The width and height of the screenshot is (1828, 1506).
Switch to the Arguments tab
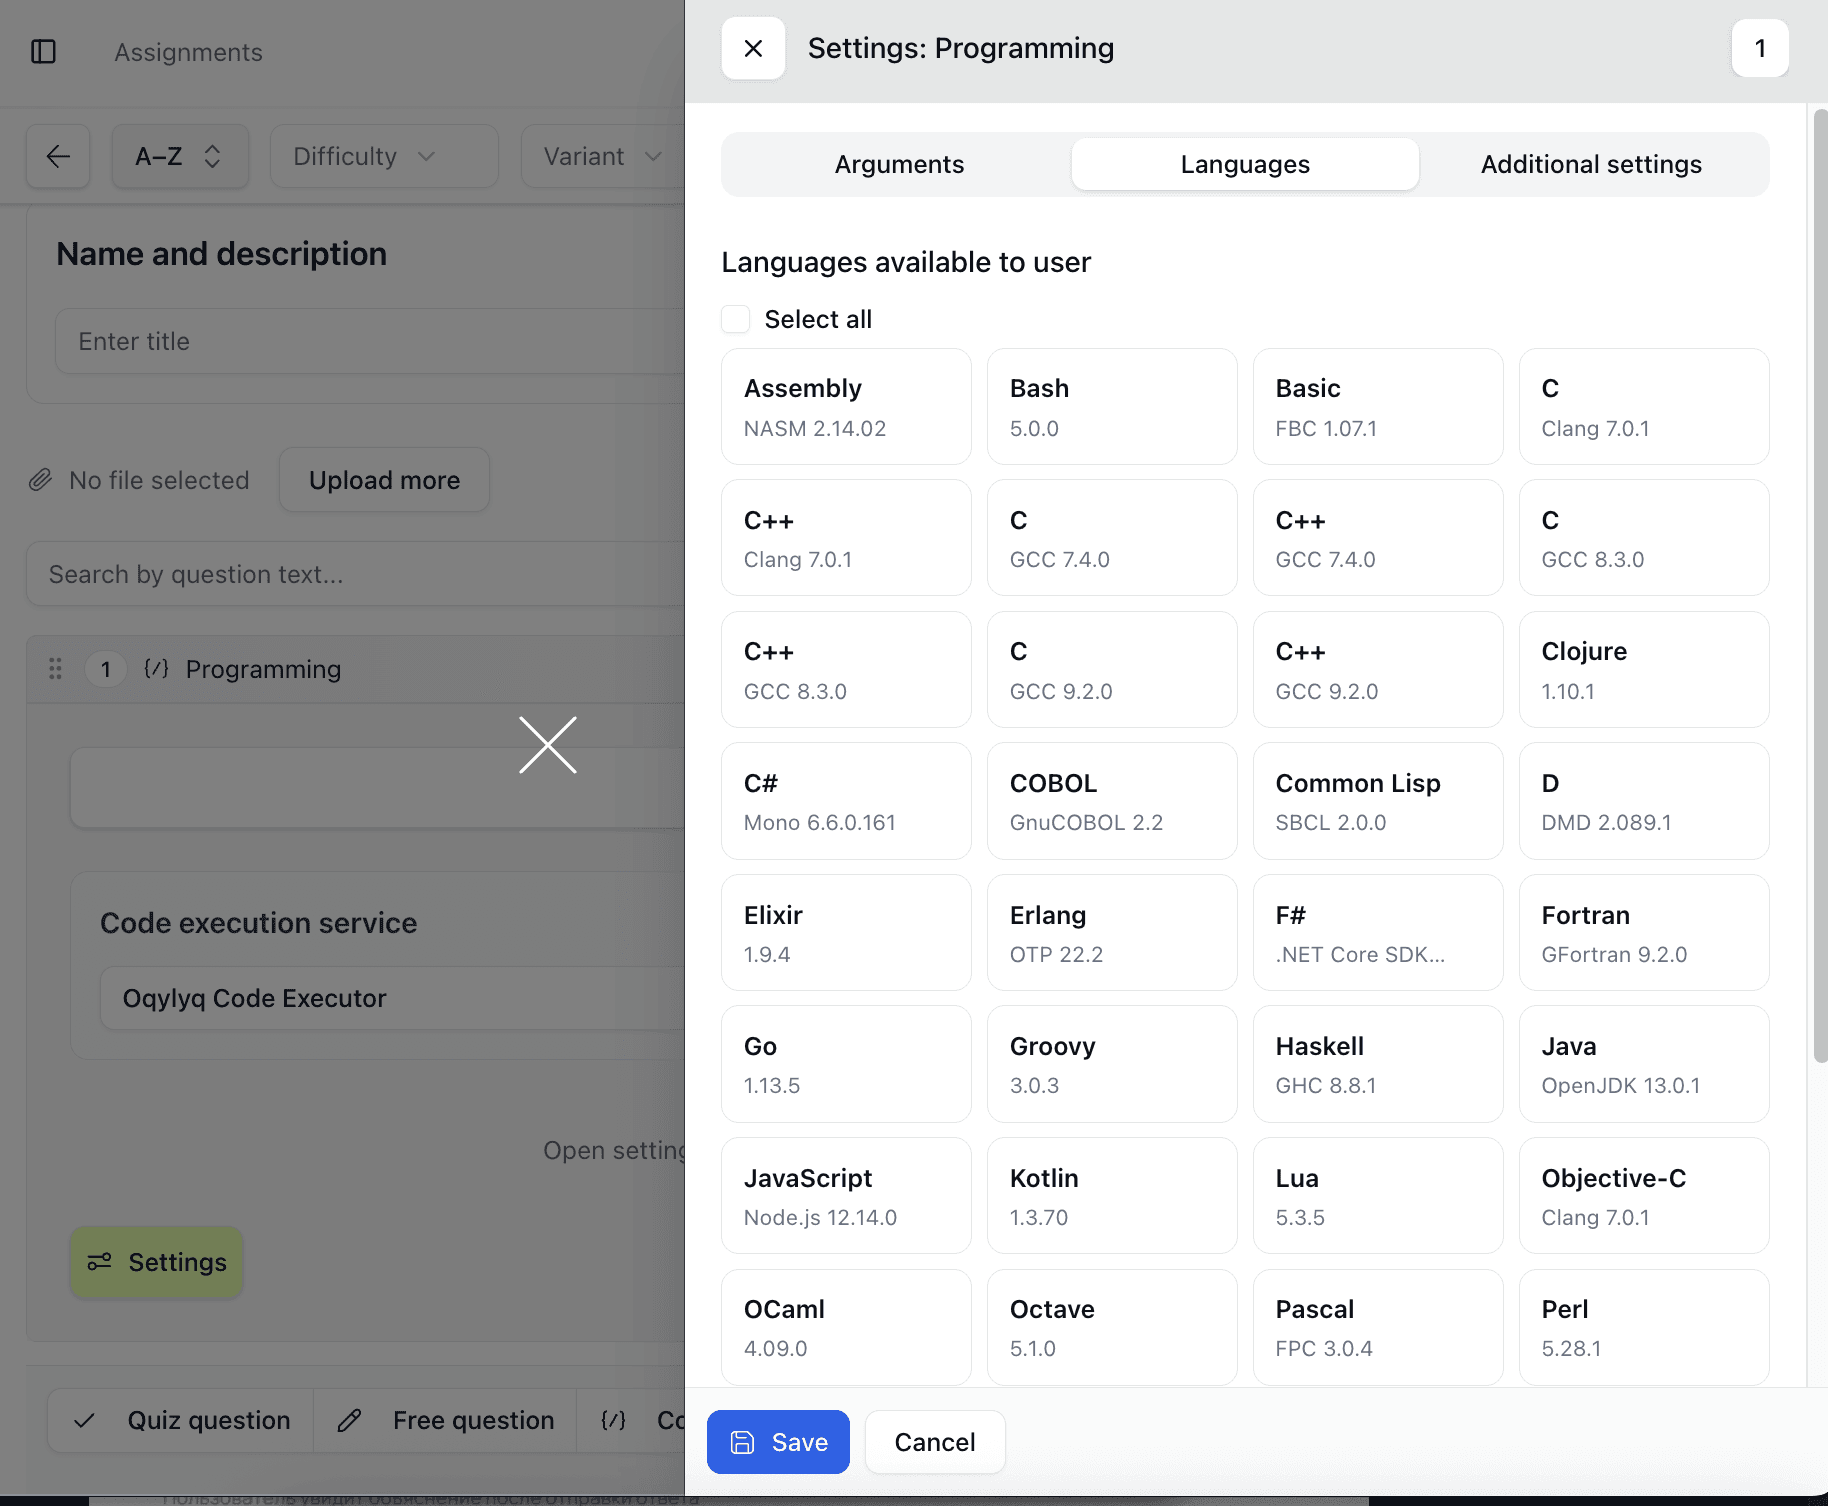pos(899,164)
